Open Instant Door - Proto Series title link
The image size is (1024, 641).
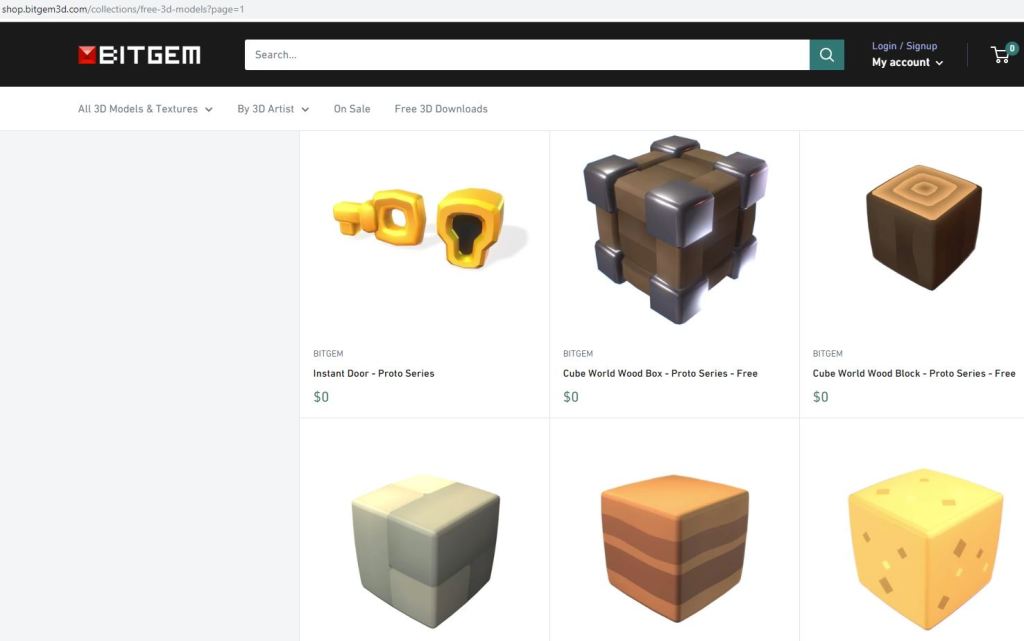pos(374,373)
